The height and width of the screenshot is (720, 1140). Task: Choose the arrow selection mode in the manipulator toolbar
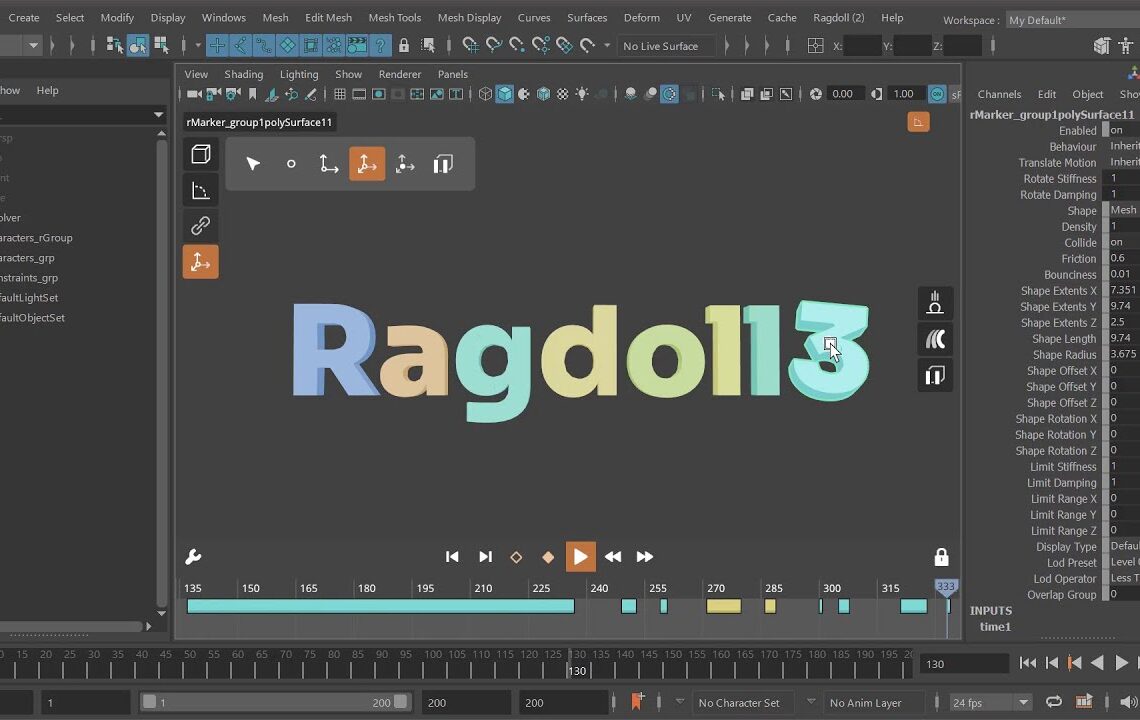click(x=253, y=163)
